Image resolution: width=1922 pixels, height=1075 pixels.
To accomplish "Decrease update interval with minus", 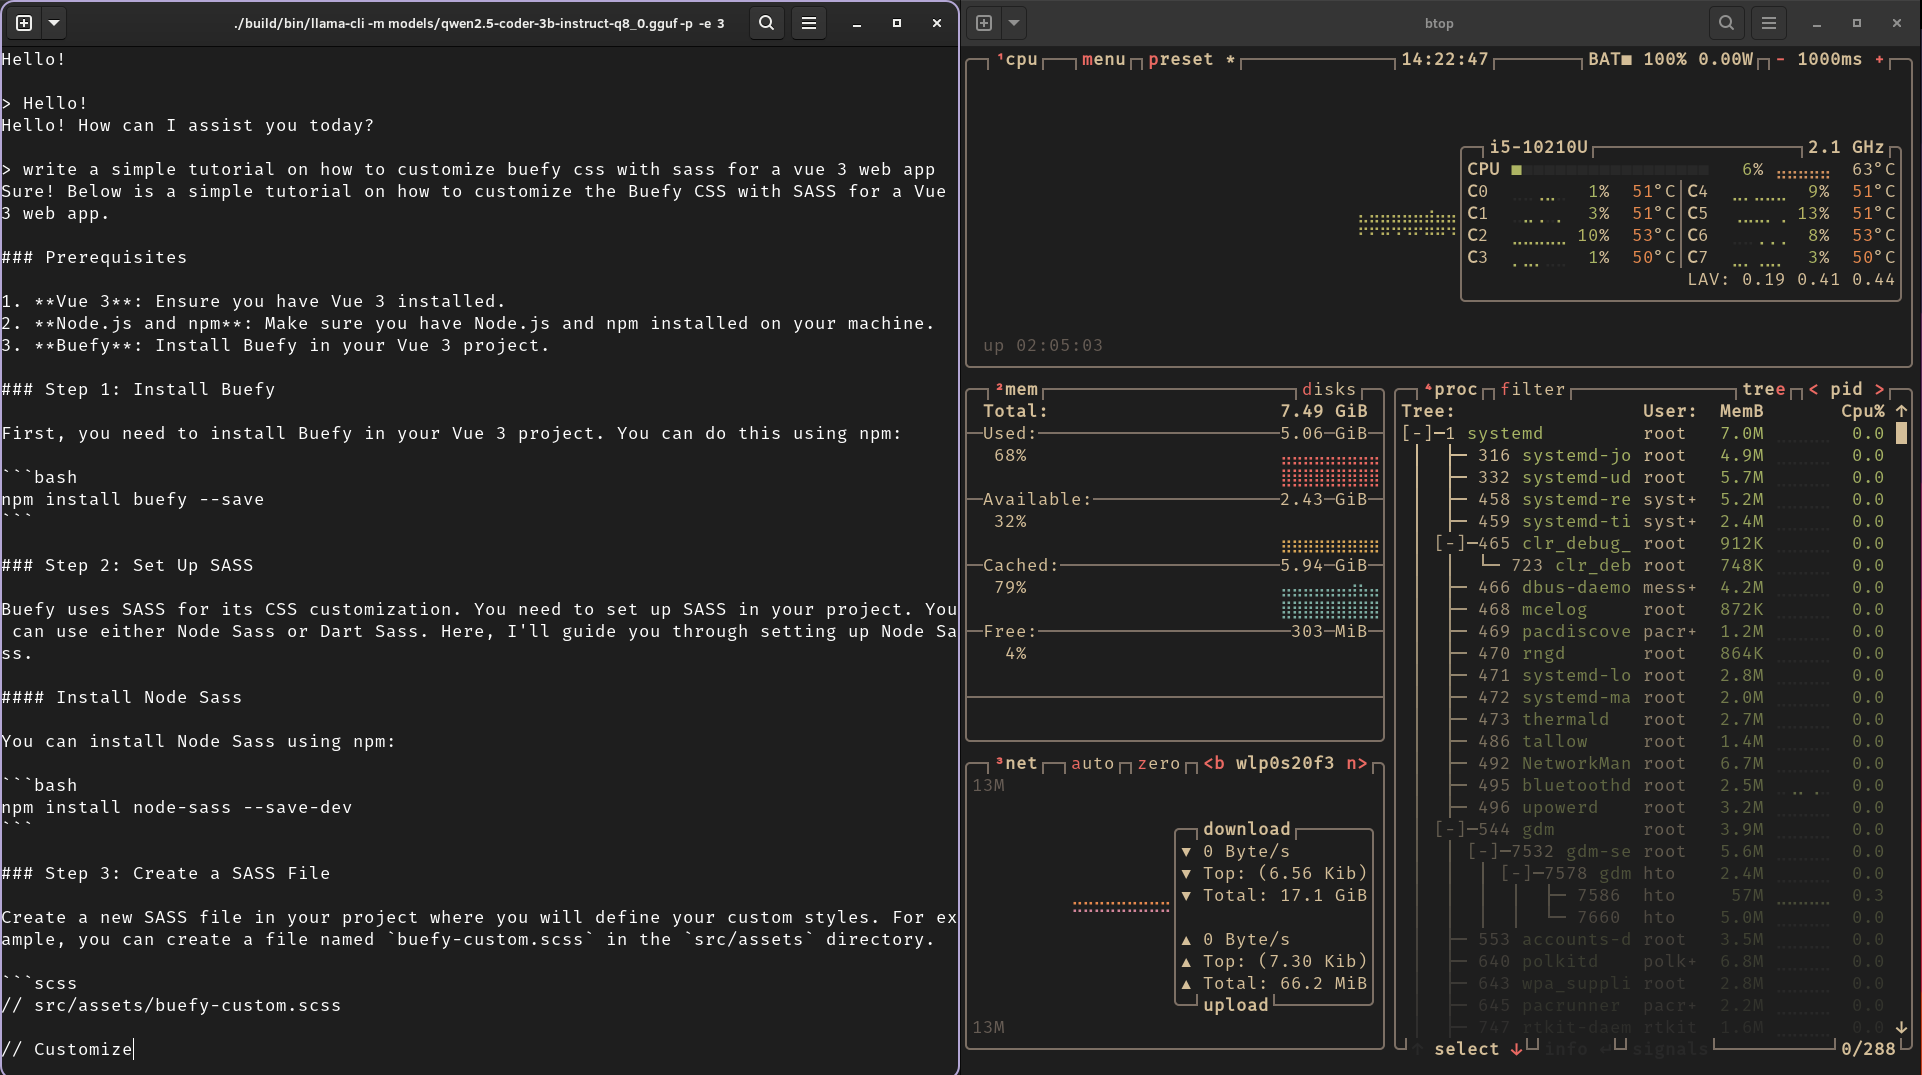I will (x=1780, y=60).
